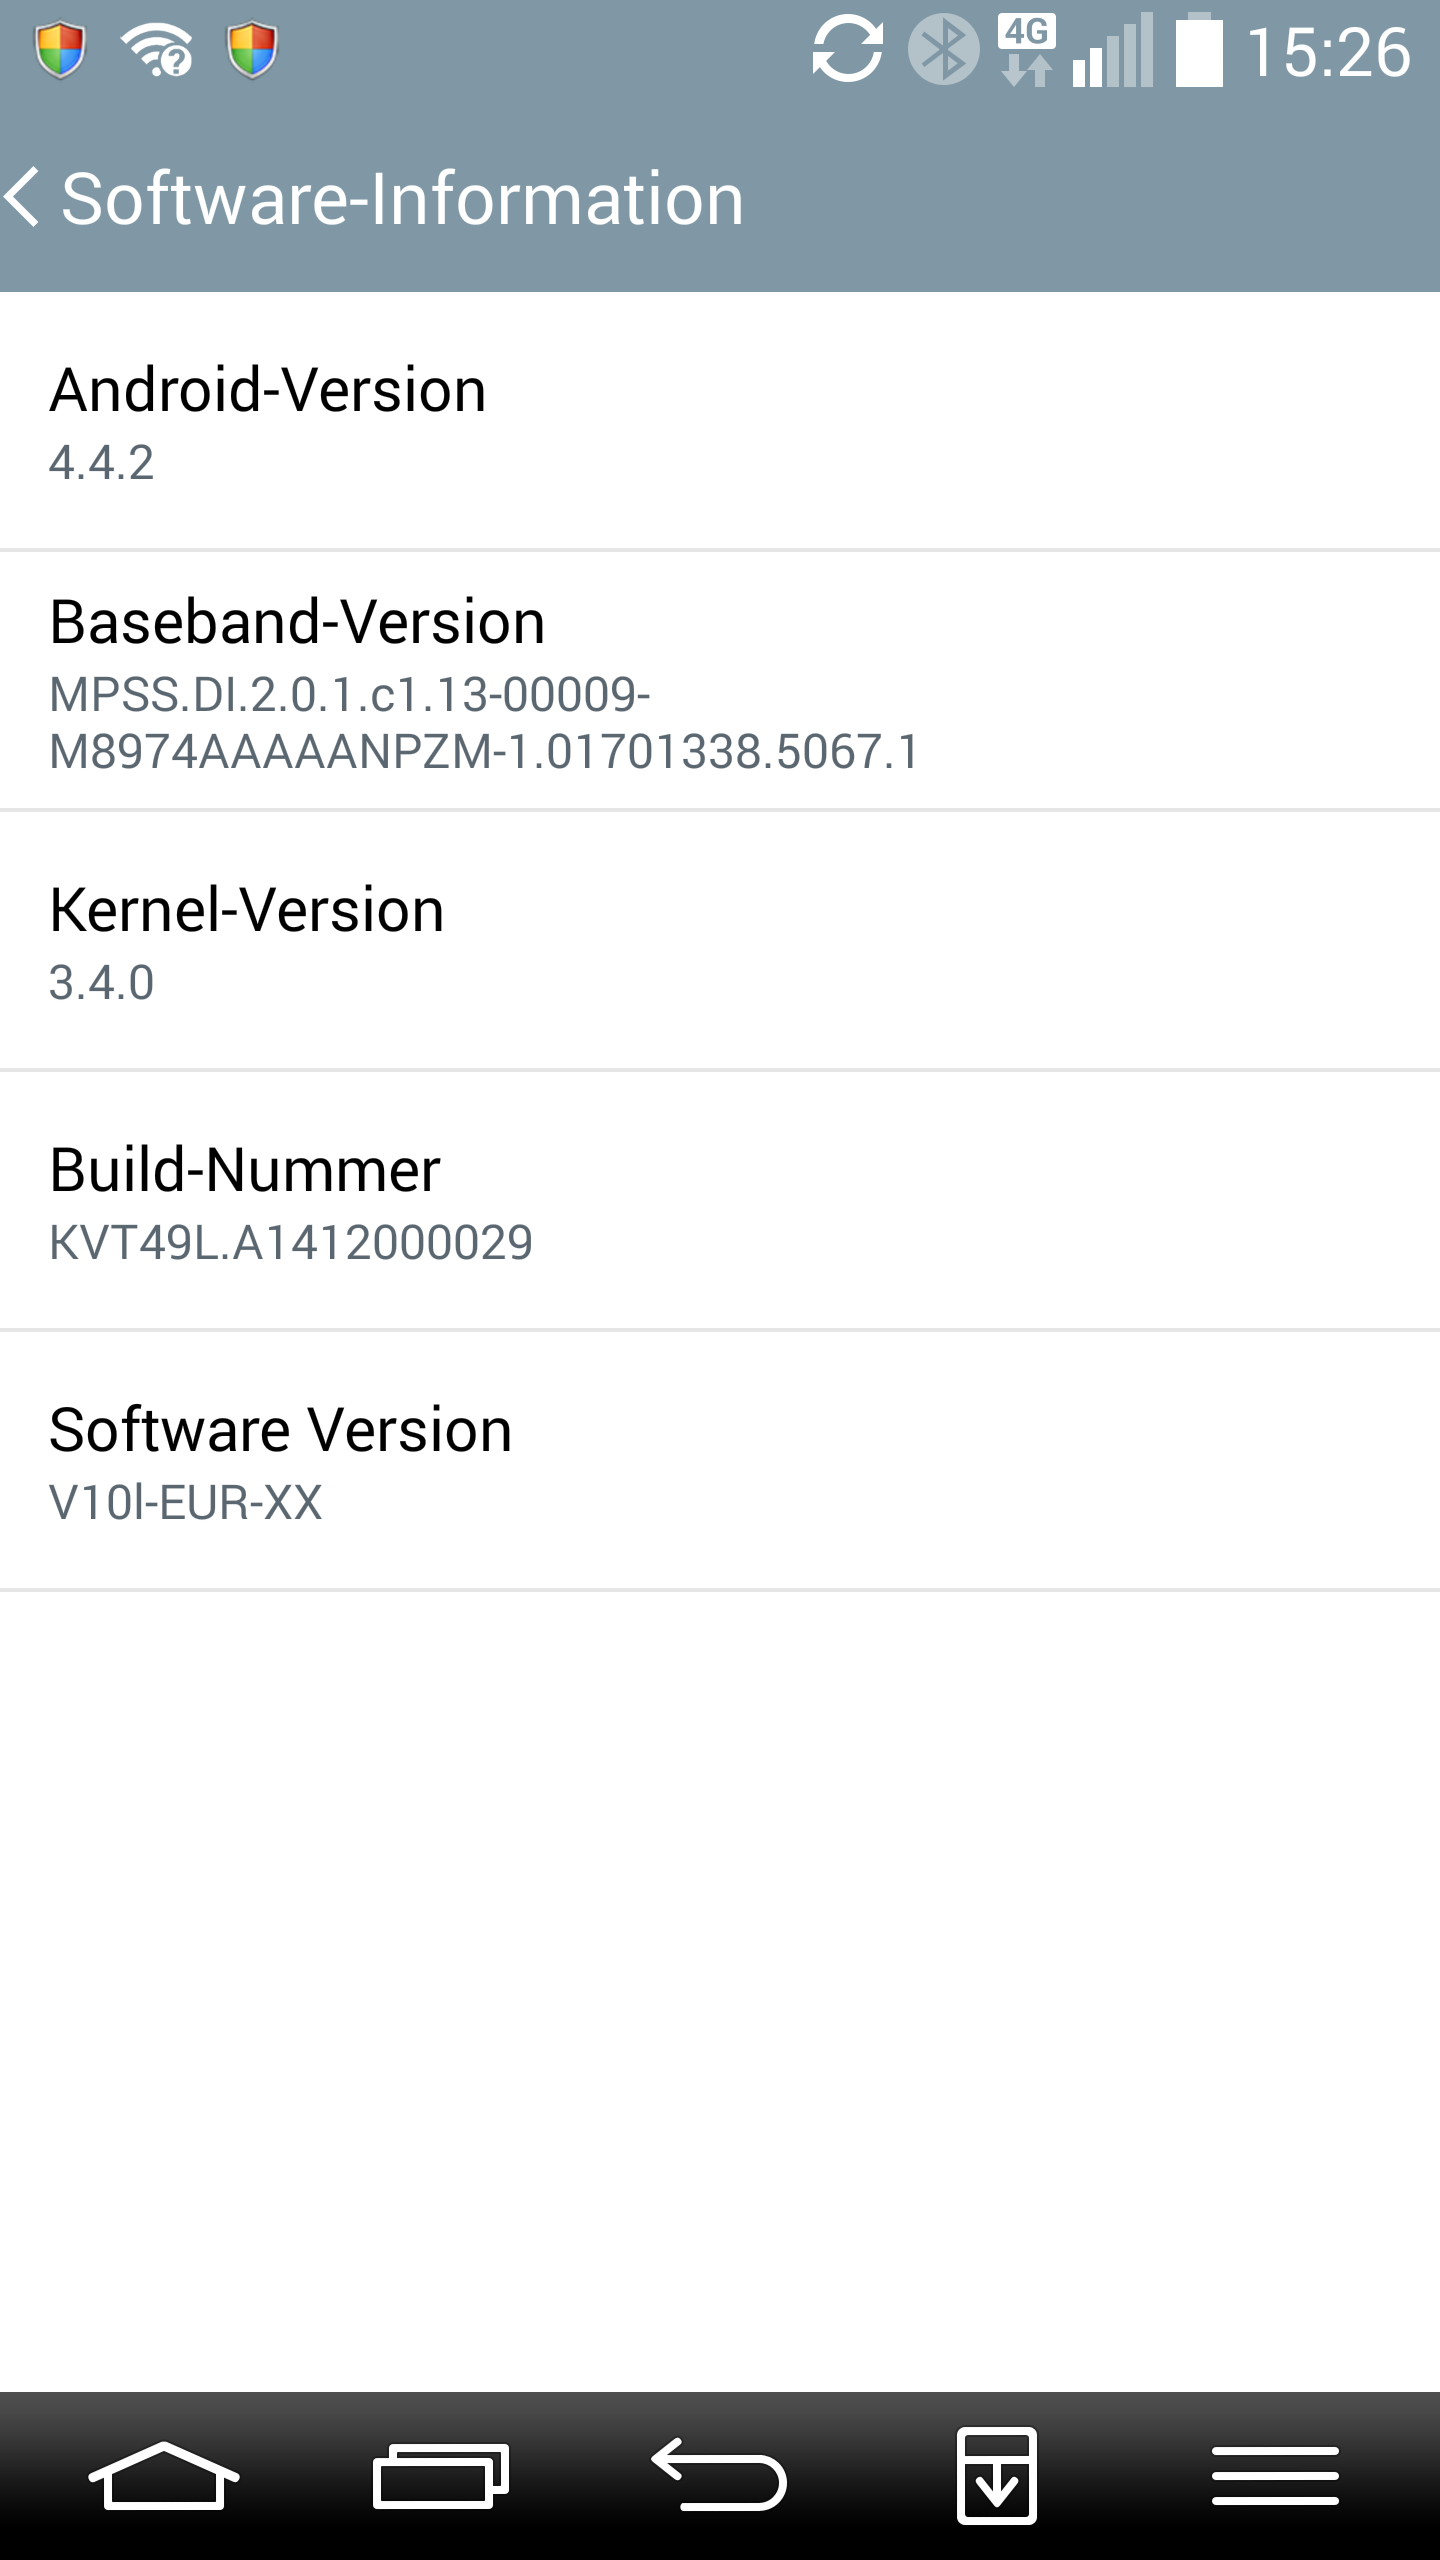Select the Android-Version entry
1440x2560 pixels.
(x=720, y=421)
